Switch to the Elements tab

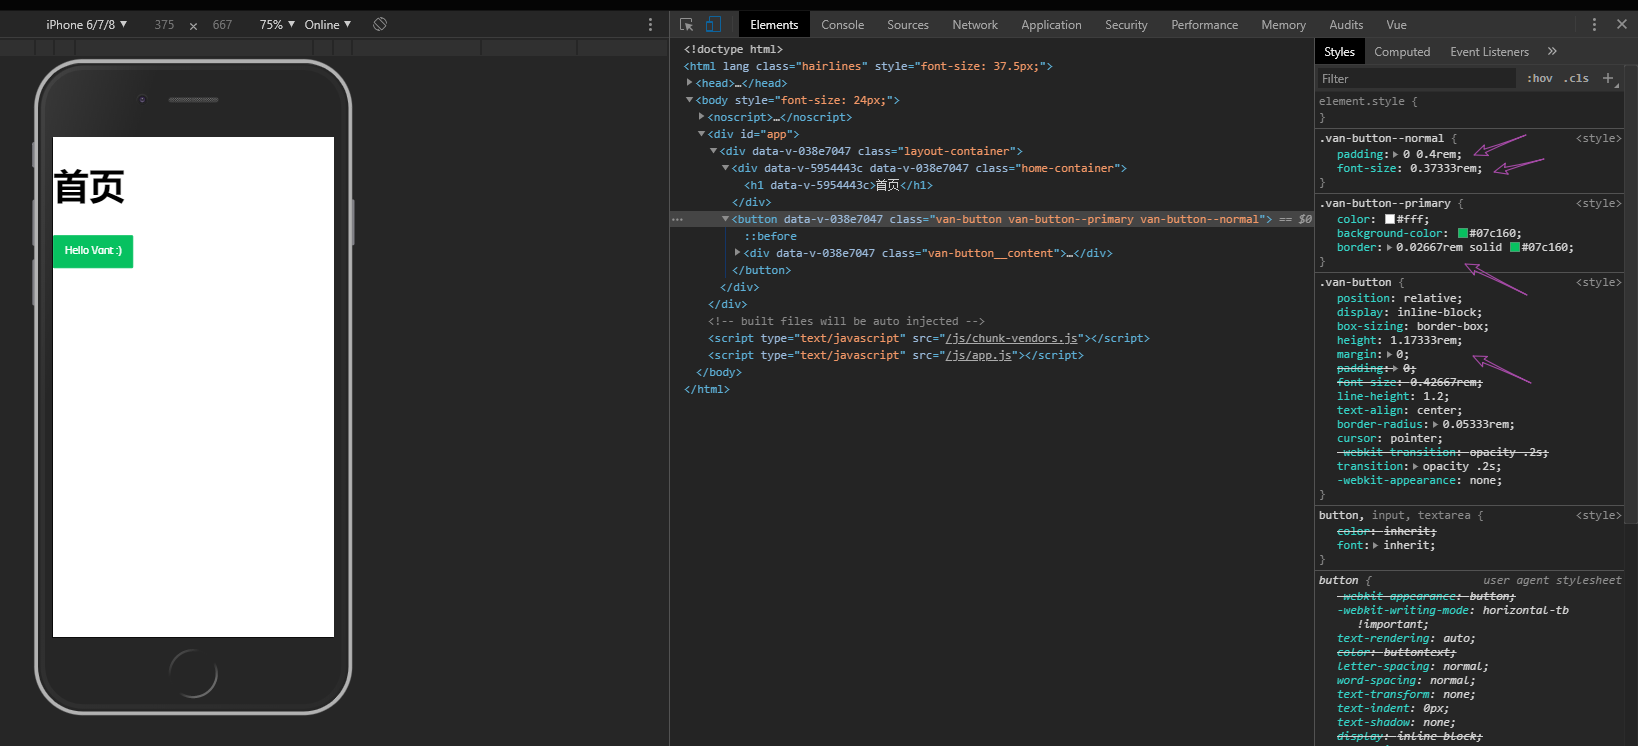(x=774, y=25)
